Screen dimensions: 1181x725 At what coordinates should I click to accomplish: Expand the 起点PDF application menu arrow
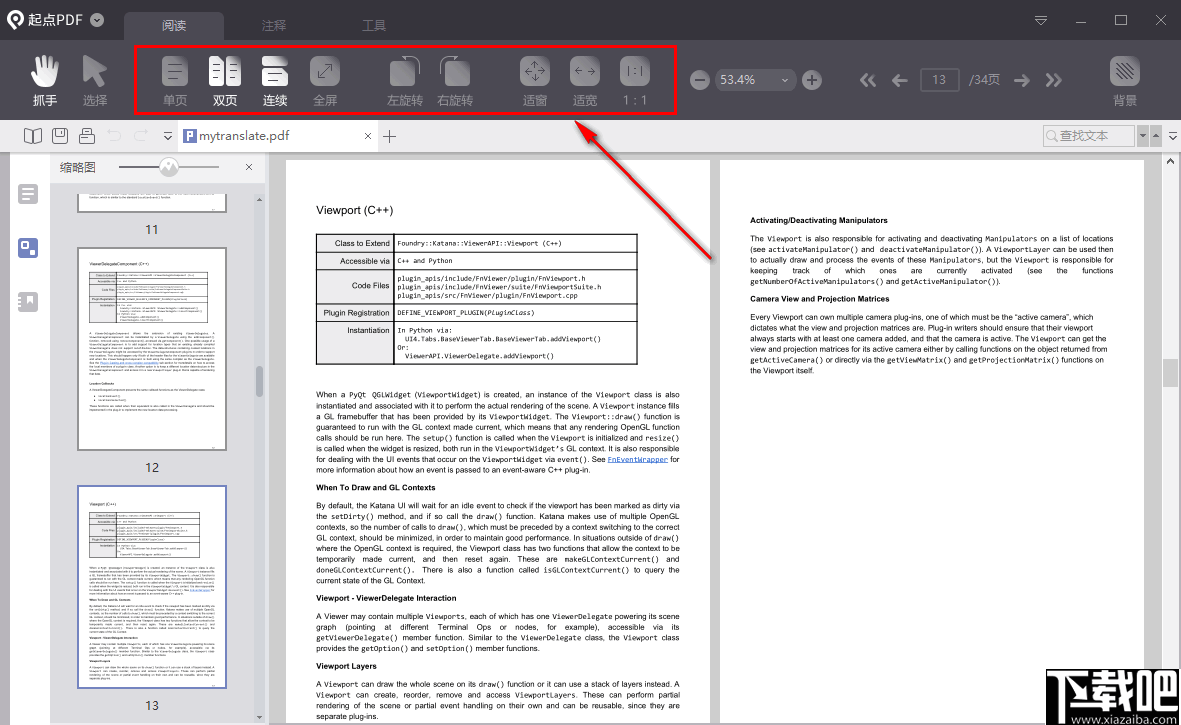click(x=96, y=20)
